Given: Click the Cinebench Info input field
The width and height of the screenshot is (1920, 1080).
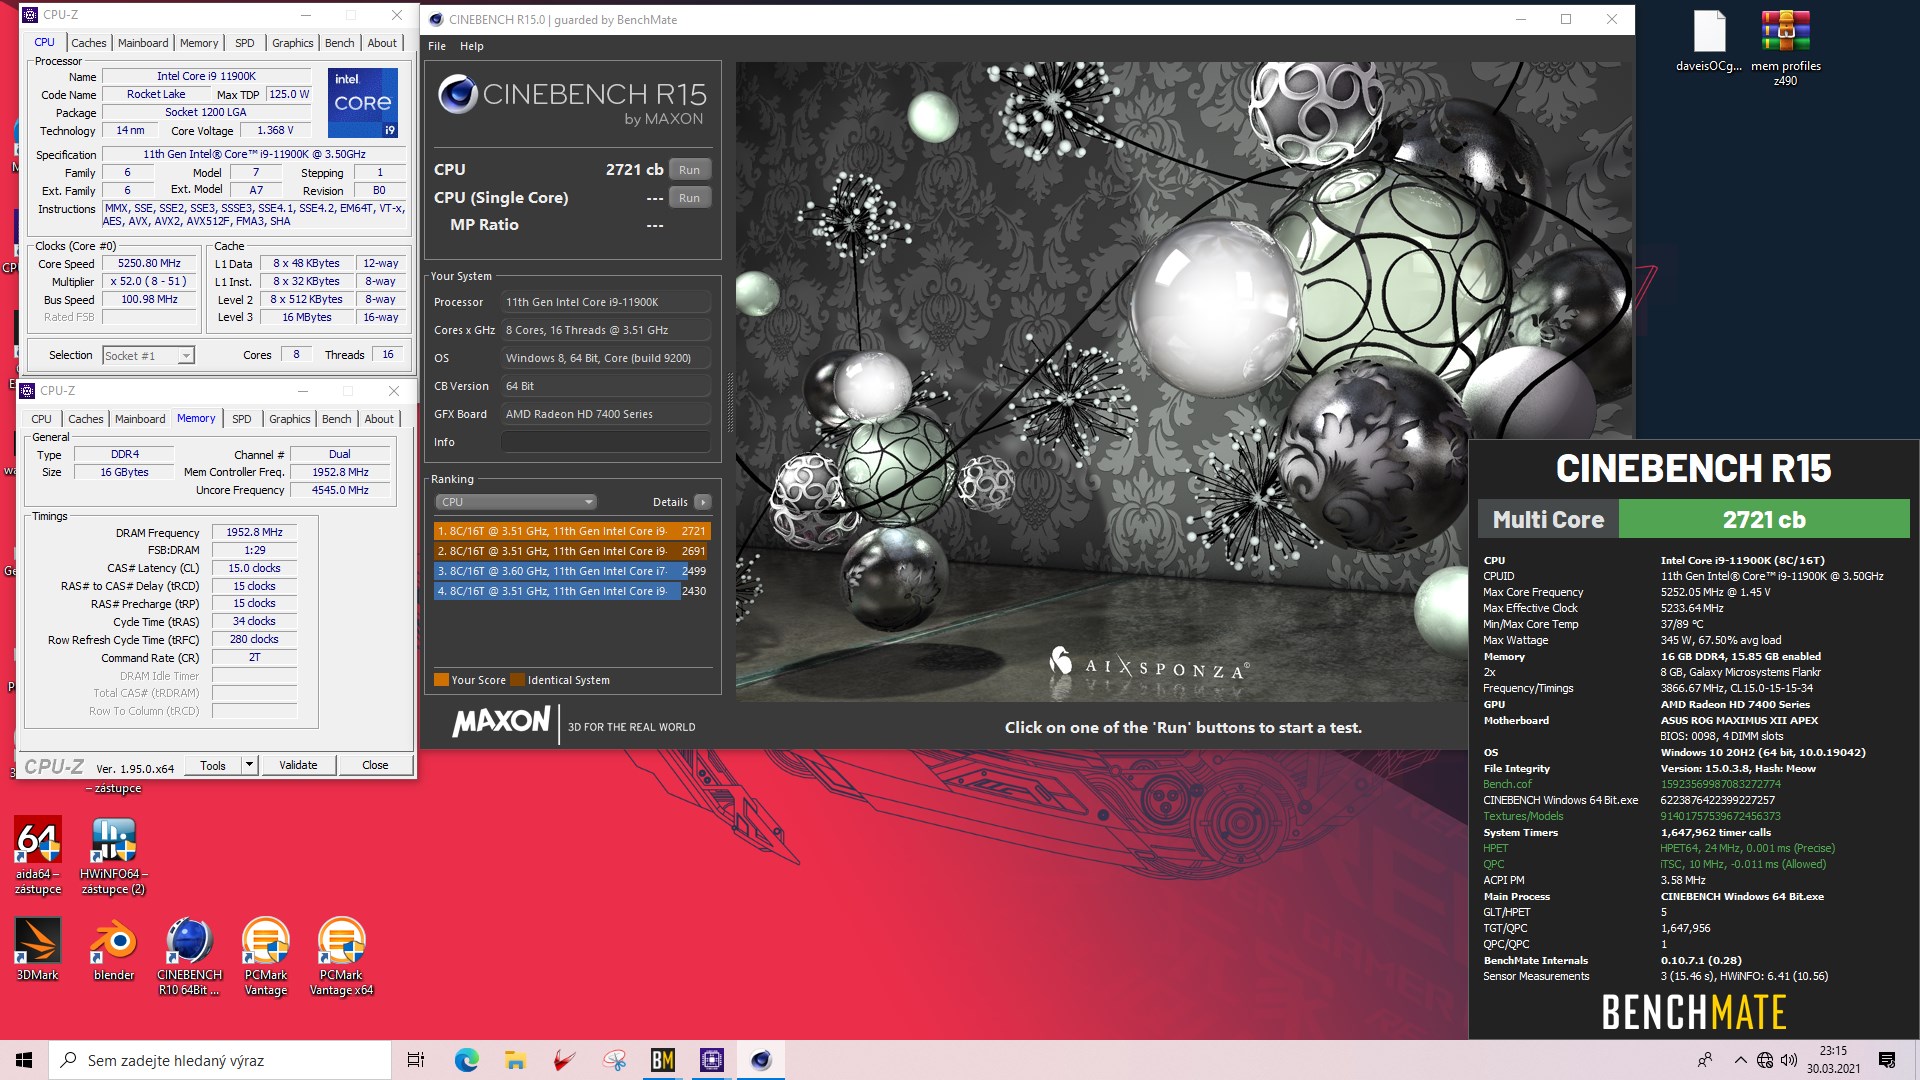Looking at the screenshot, I should coord(605,442).
